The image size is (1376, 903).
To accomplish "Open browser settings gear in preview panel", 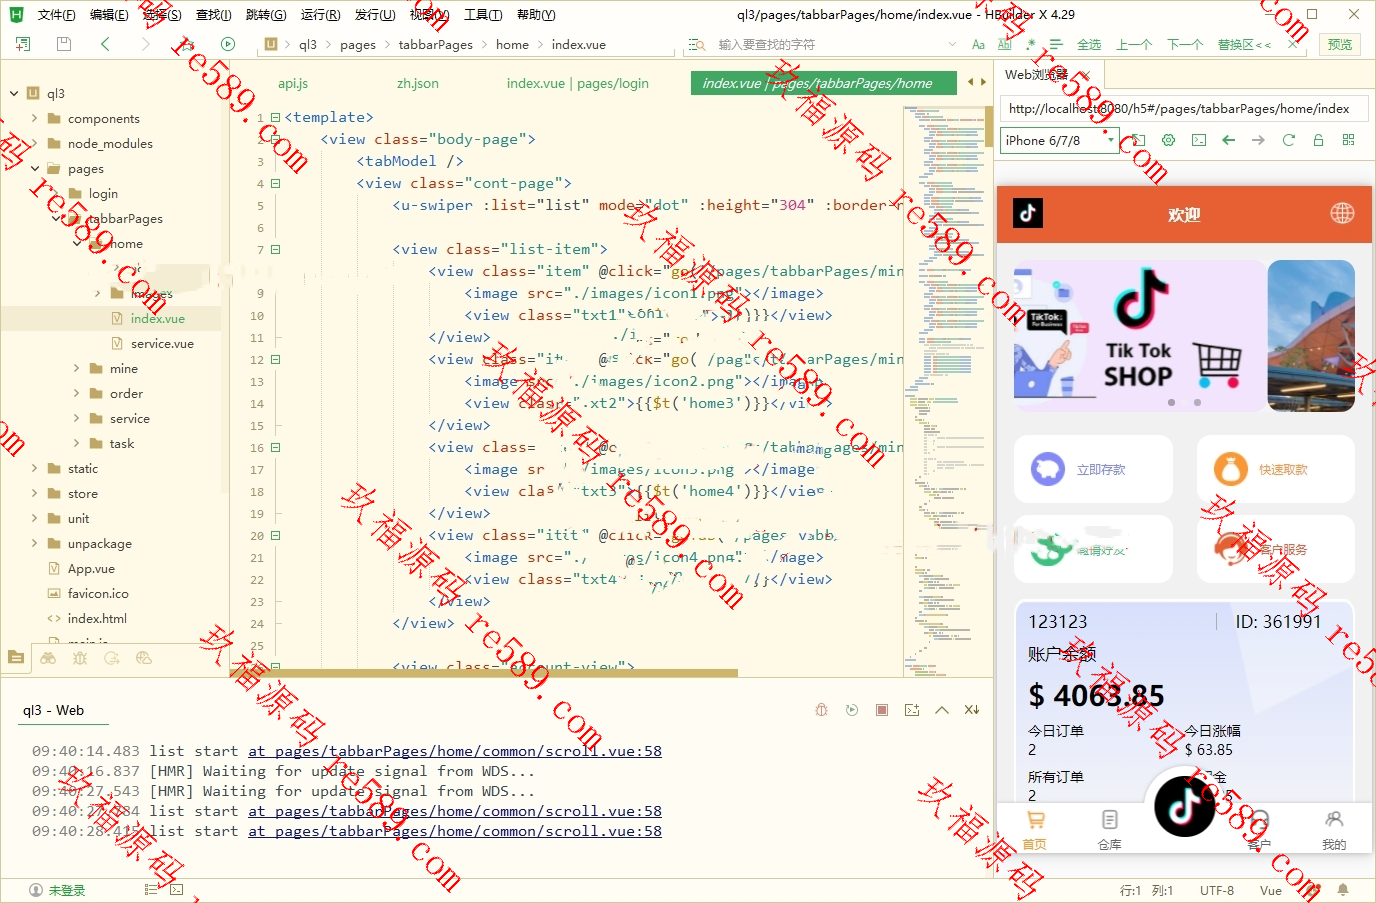I will (x=1168, y=140).
